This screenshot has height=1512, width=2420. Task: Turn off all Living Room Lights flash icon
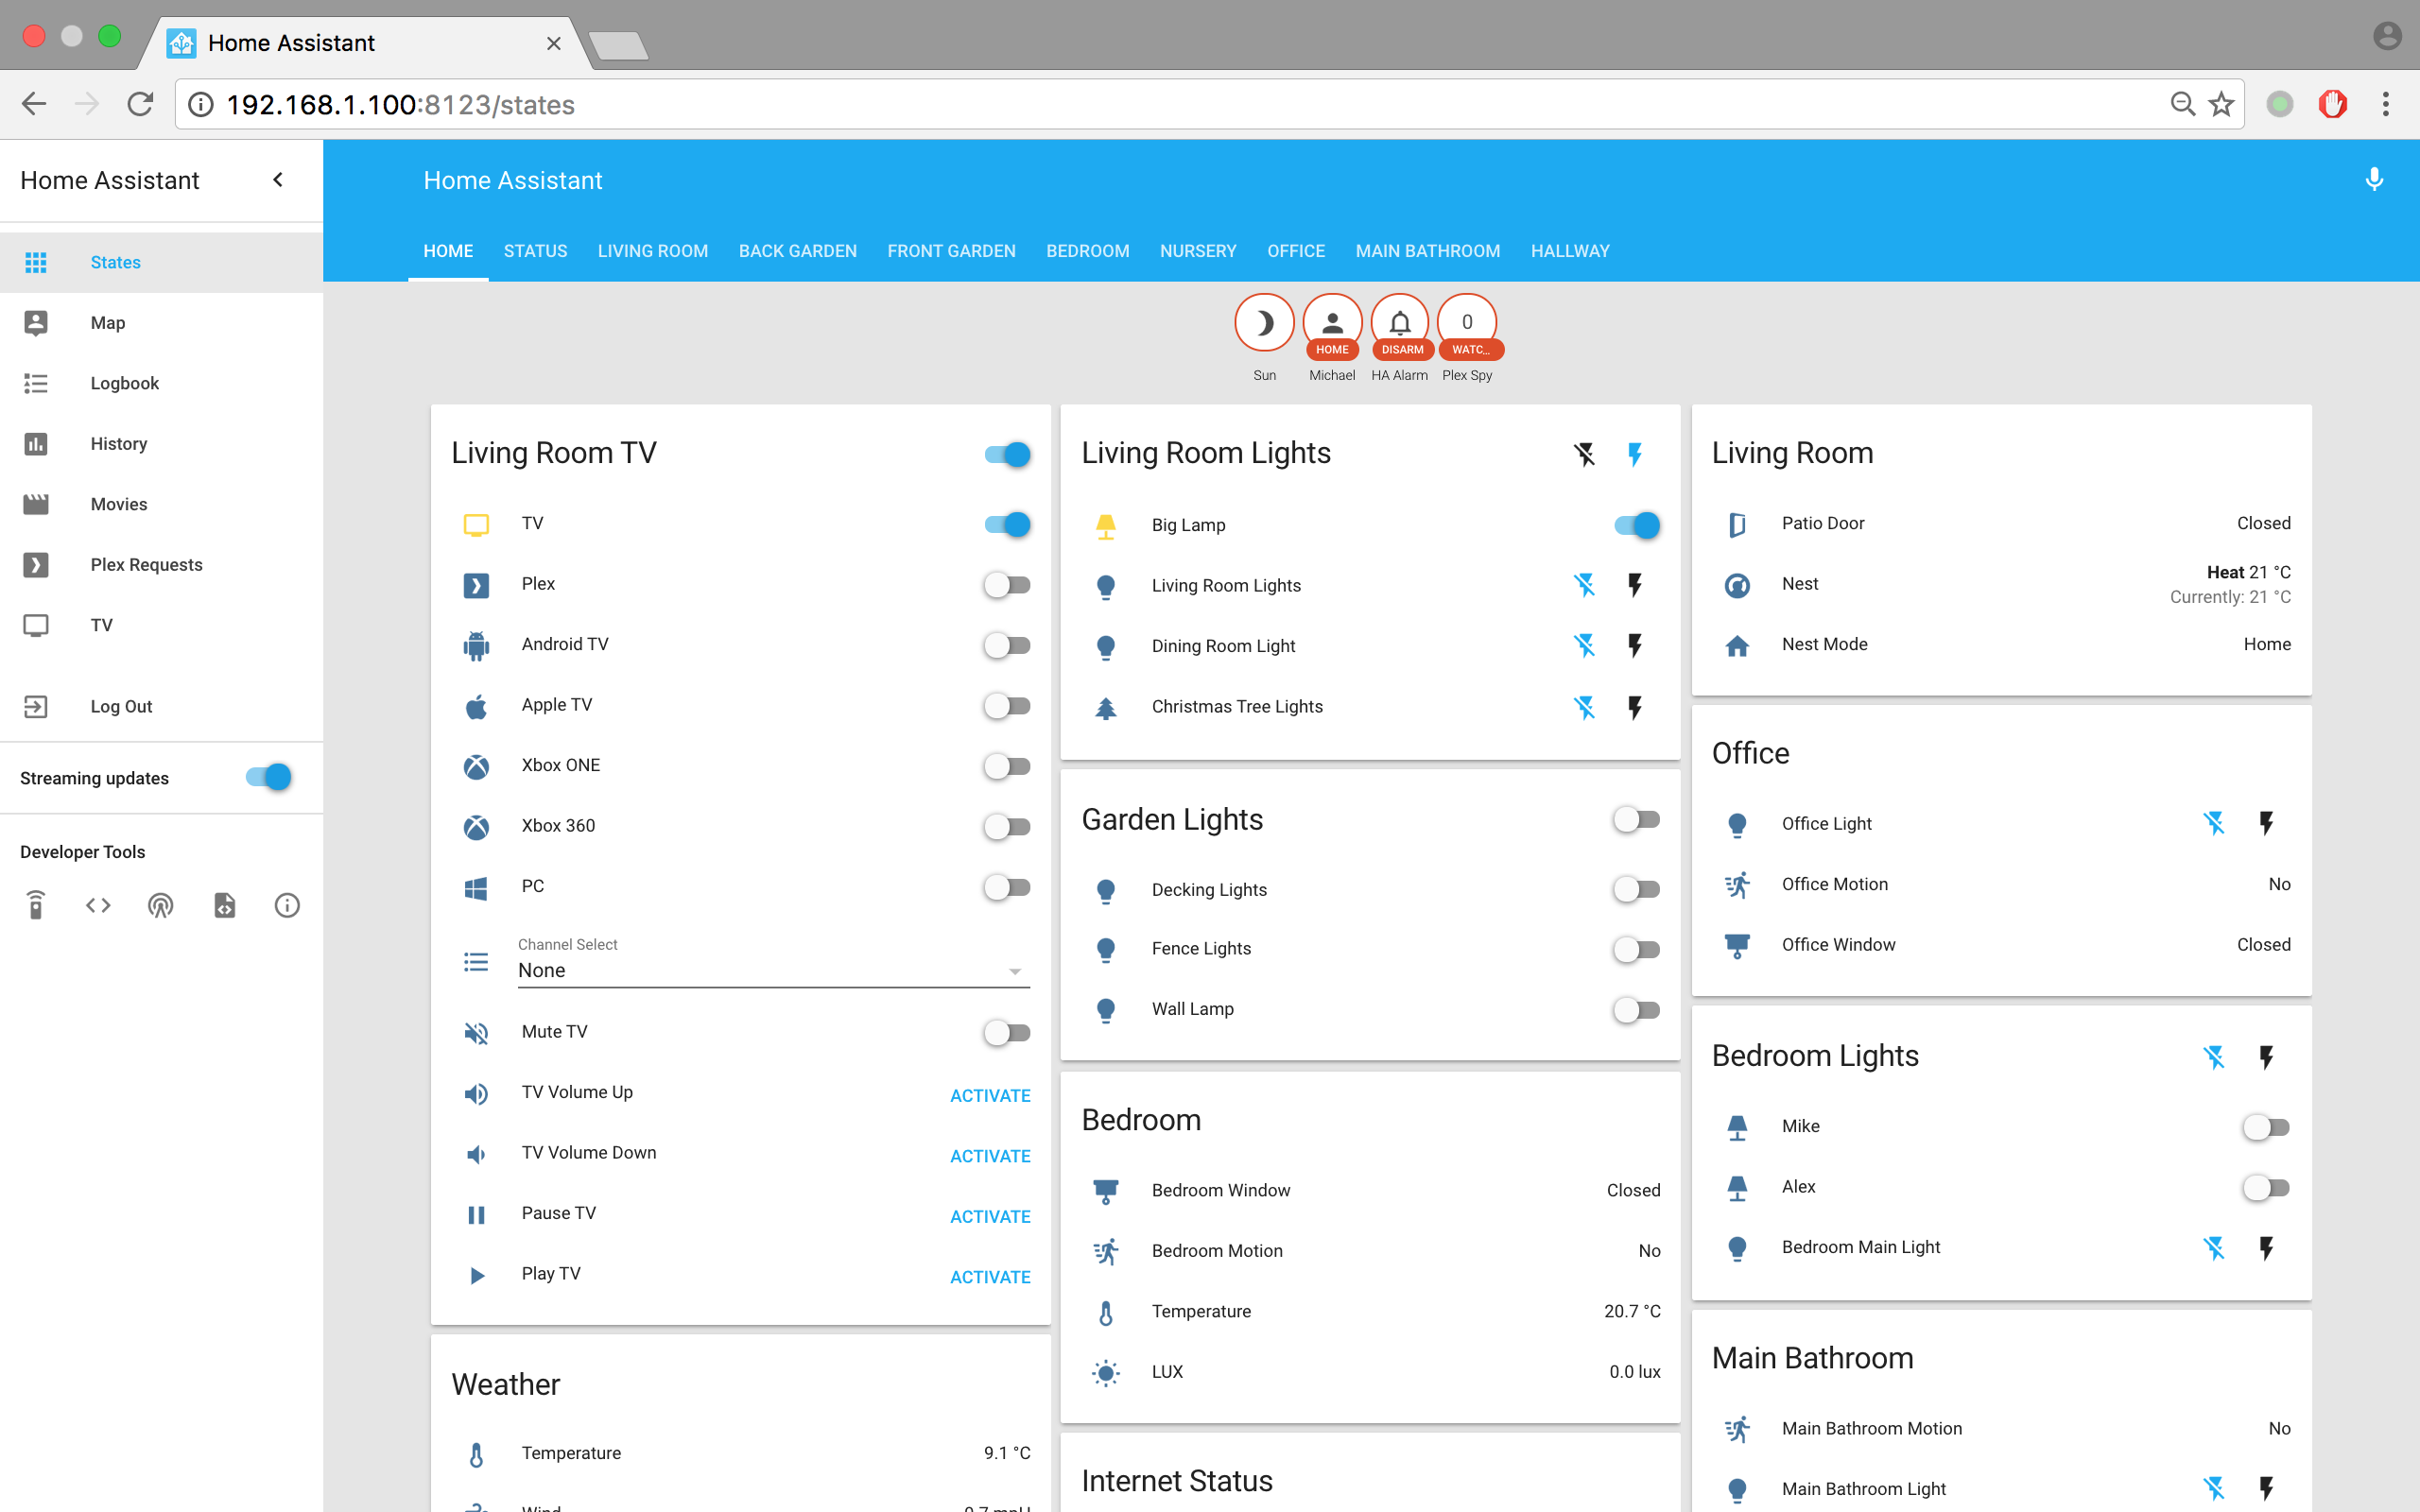pos(1584,455)
